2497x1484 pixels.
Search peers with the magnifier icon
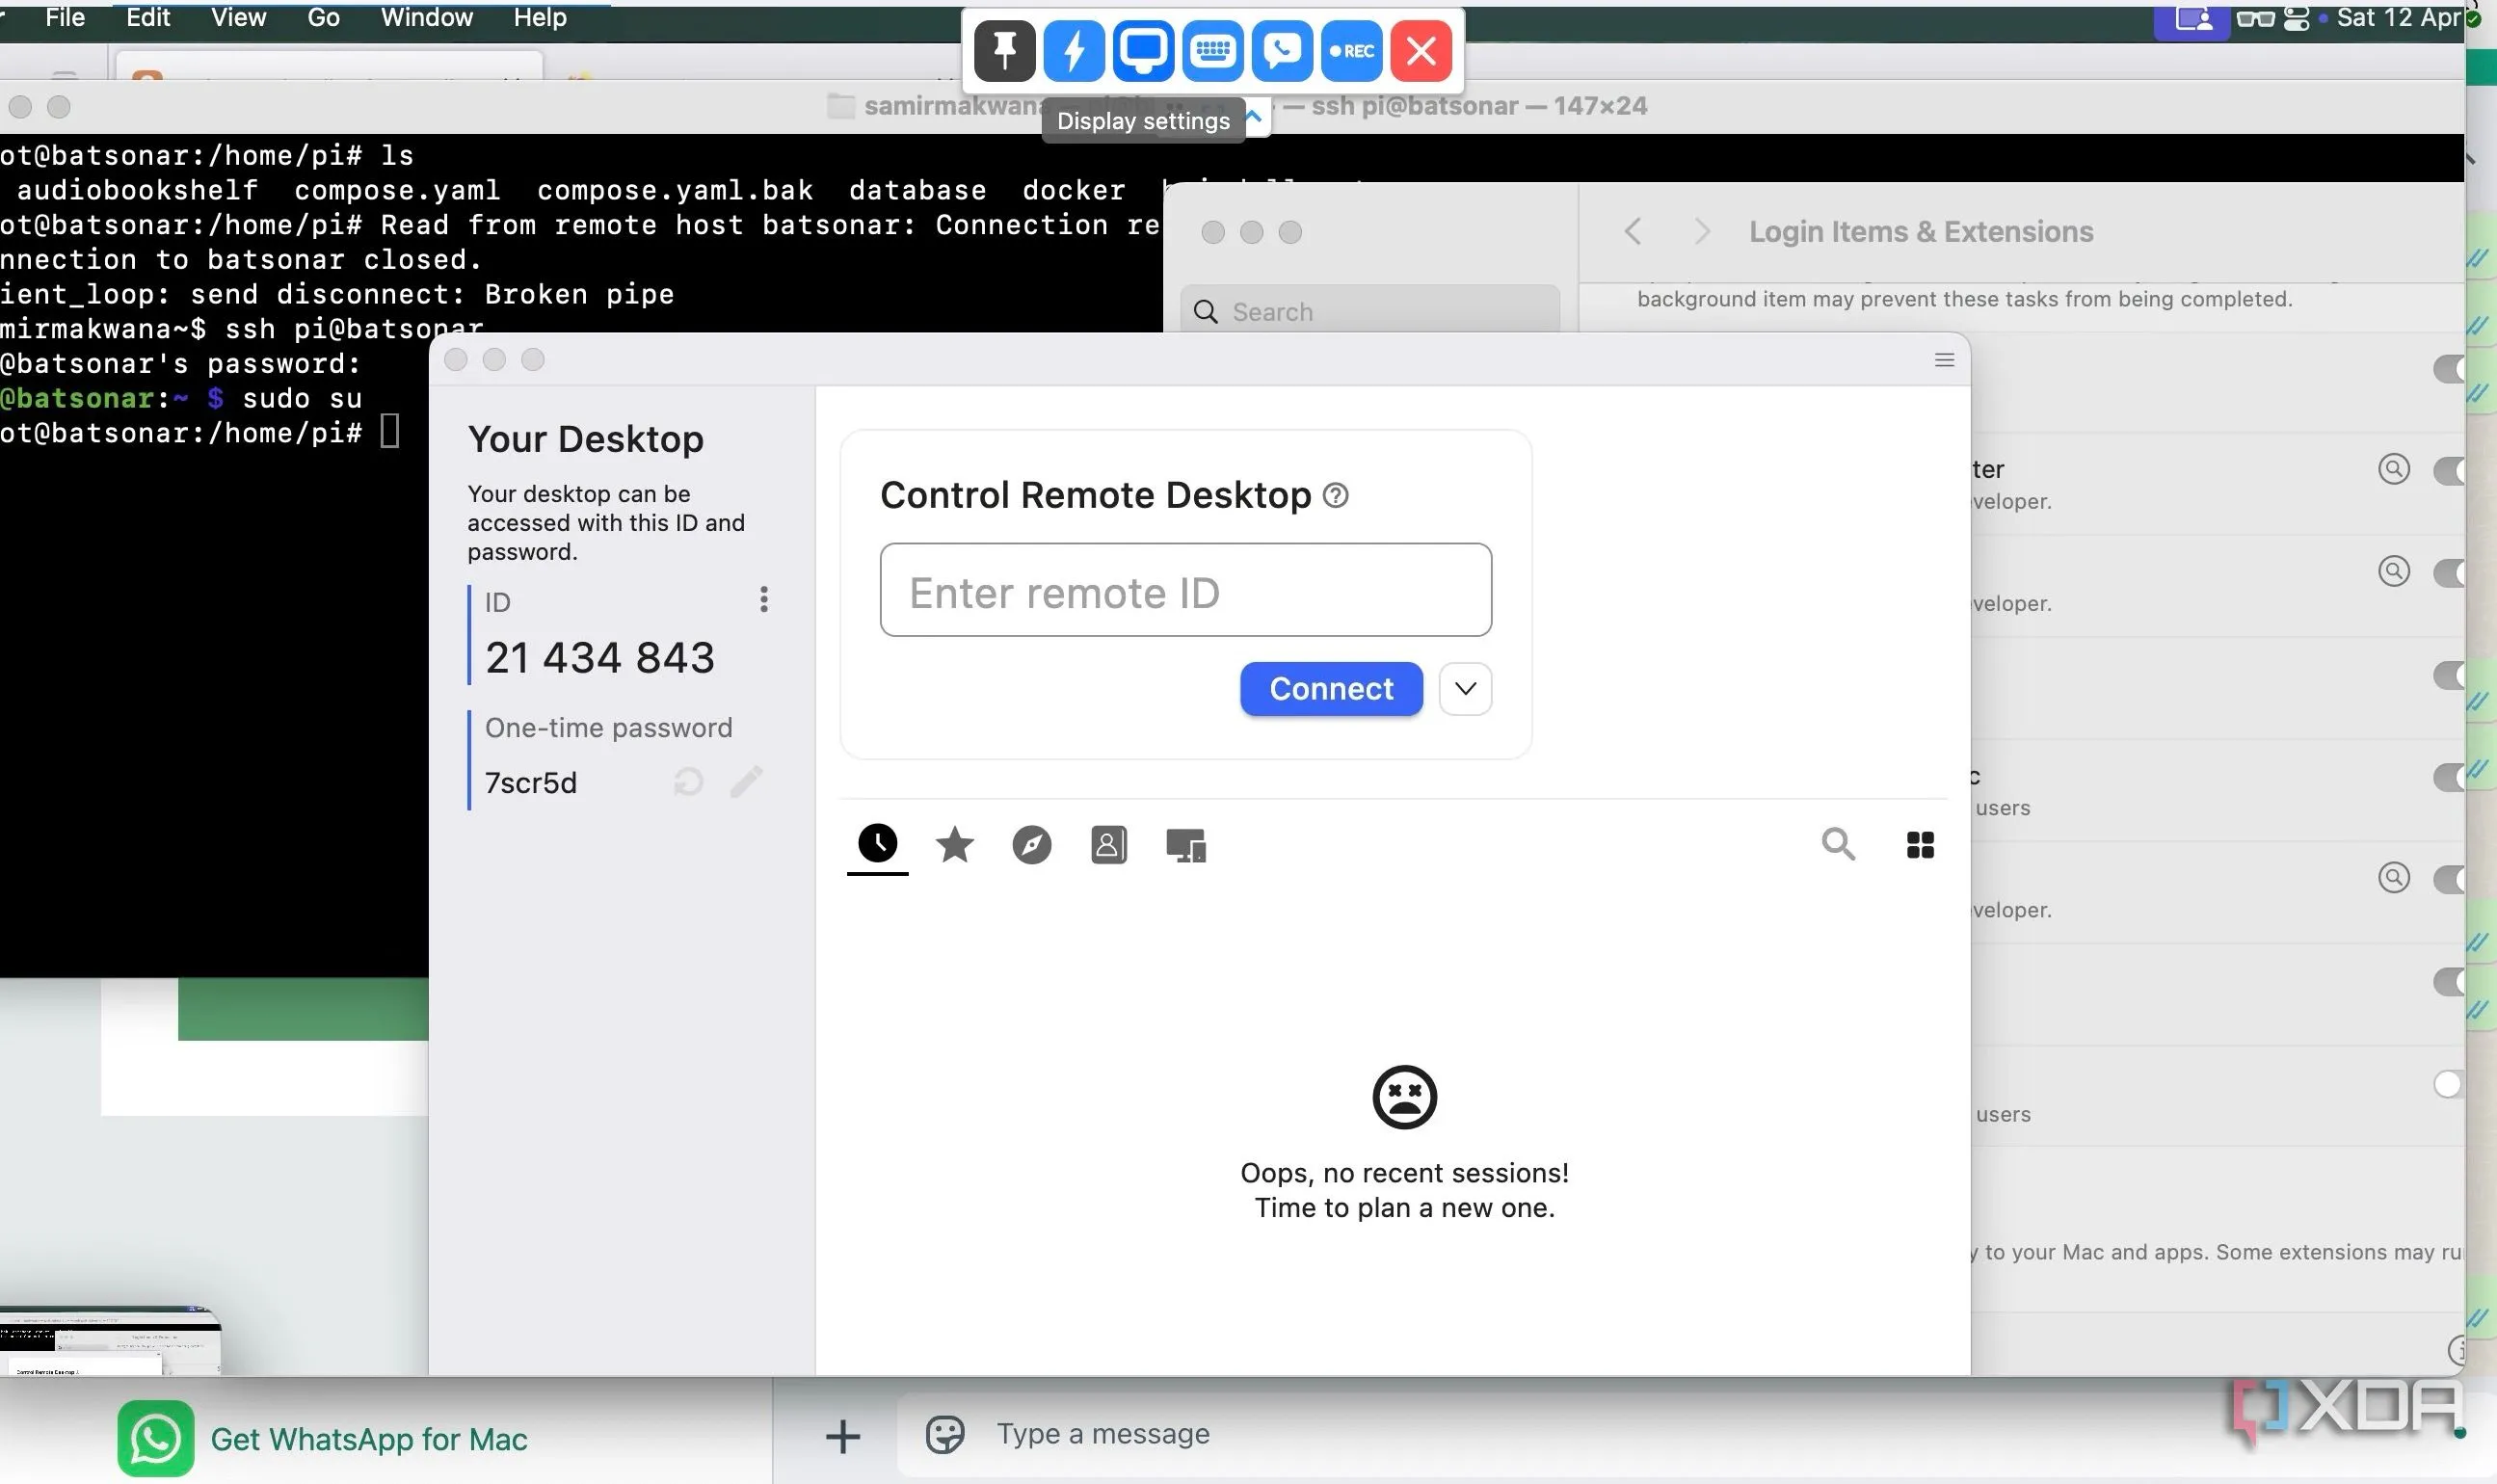tap(1838, 845)
